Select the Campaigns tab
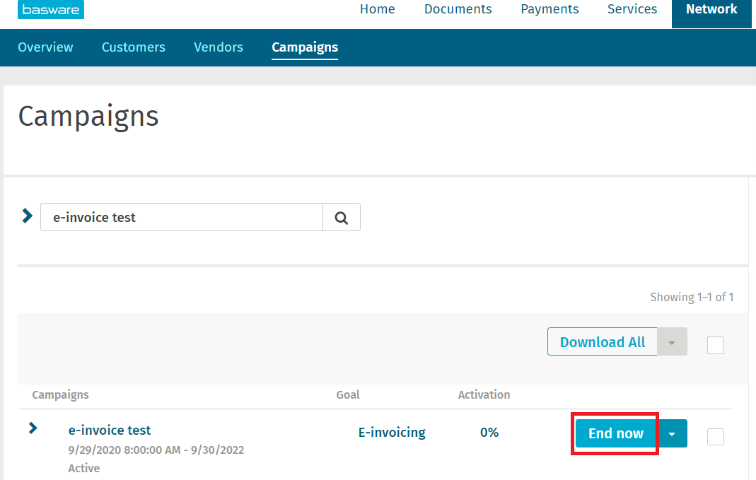This screenshot has height=480, width=756. [304, 47]
